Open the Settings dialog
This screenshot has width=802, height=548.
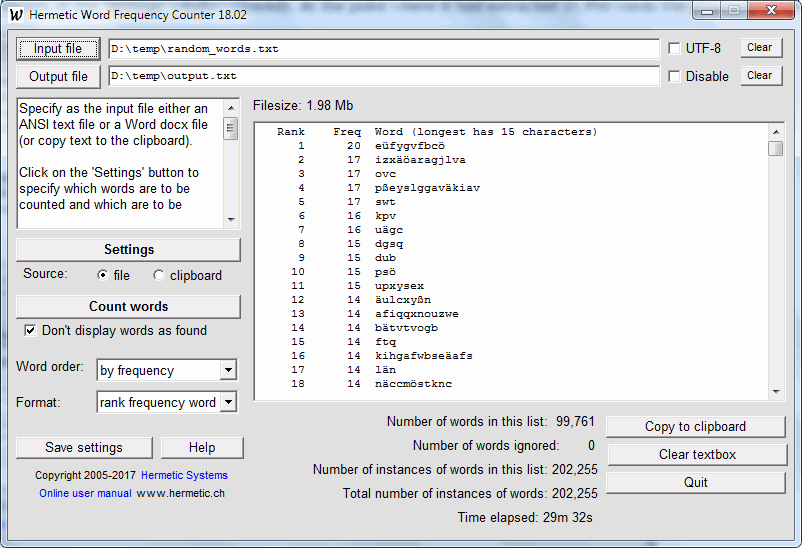coord(128,250)
